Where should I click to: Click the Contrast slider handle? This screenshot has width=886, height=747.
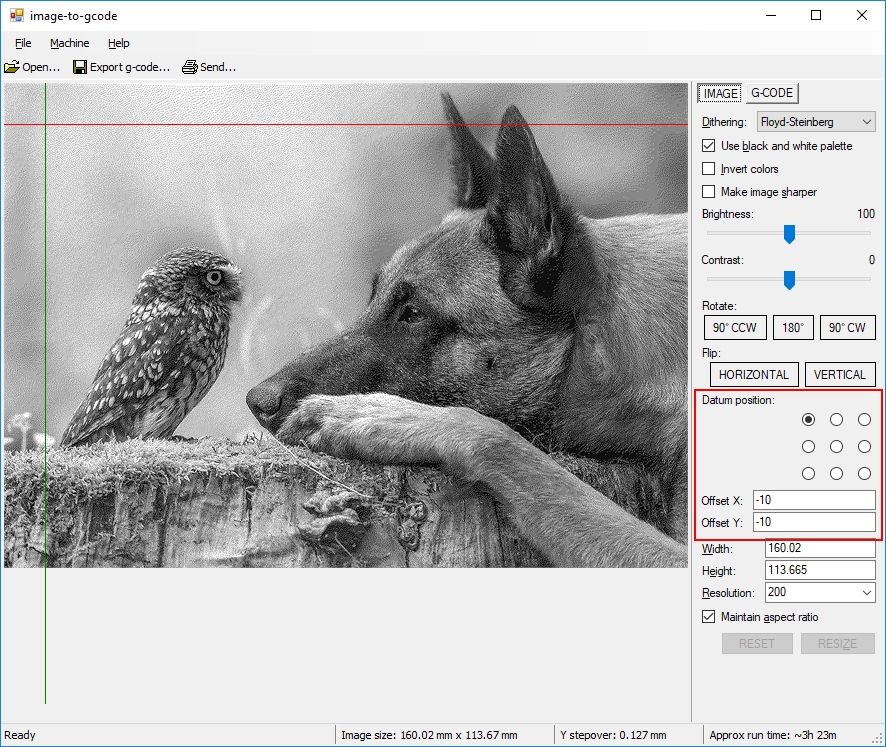coord(789,280)
